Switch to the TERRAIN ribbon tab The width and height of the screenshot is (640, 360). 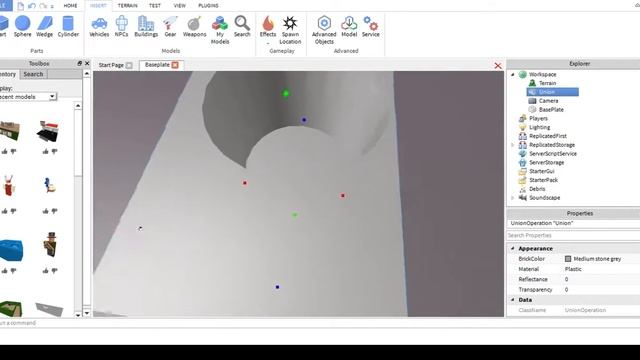tap(128, 6)
